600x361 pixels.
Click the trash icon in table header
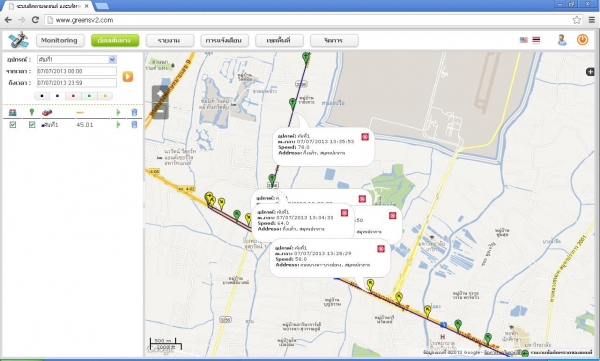coord(134,113)
